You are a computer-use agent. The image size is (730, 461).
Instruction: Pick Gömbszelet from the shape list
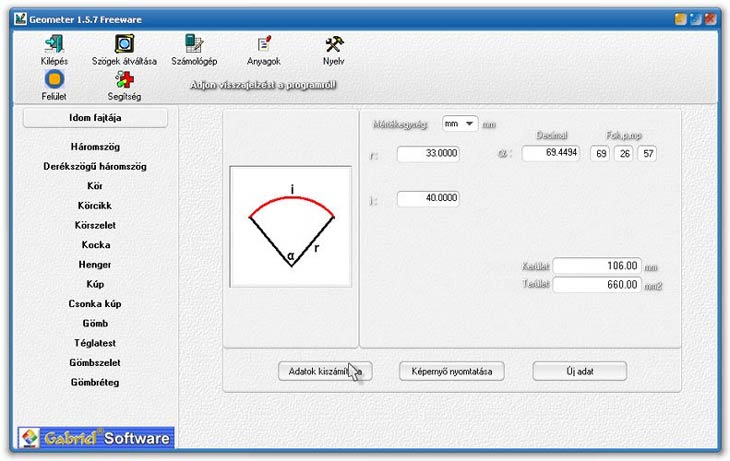point(95,363)
